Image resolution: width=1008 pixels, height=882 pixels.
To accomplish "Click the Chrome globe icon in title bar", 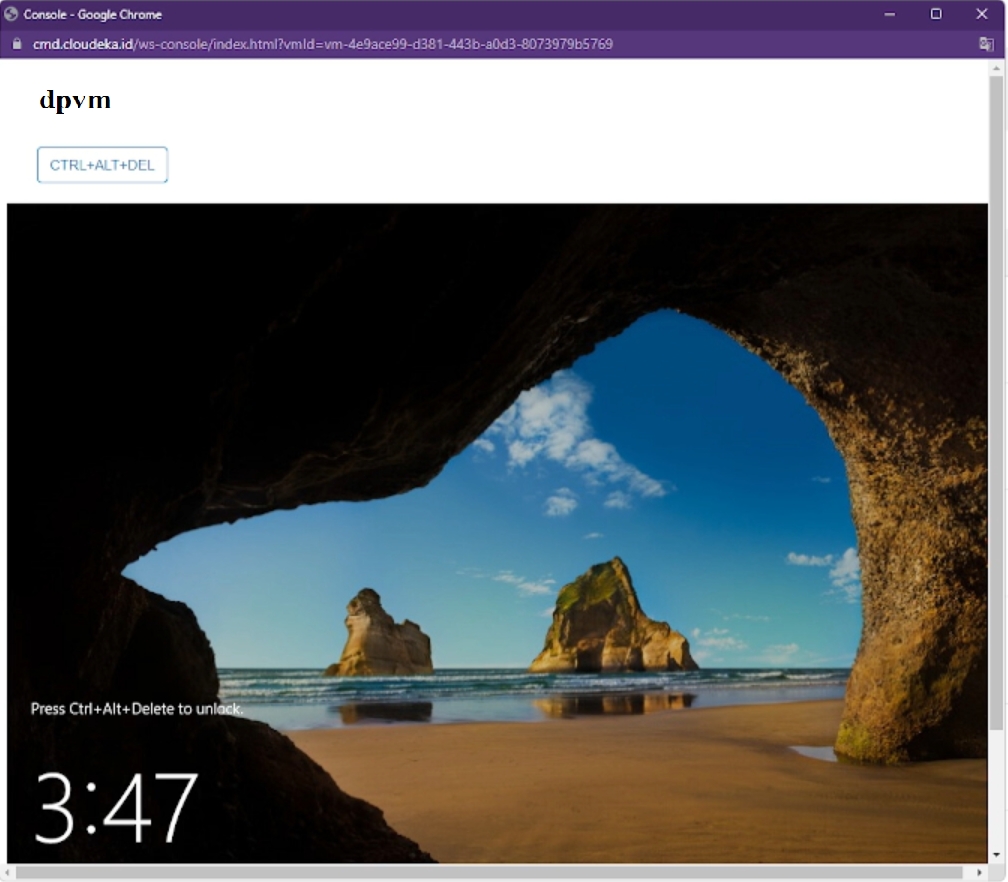I will click(x=12, y=14).
